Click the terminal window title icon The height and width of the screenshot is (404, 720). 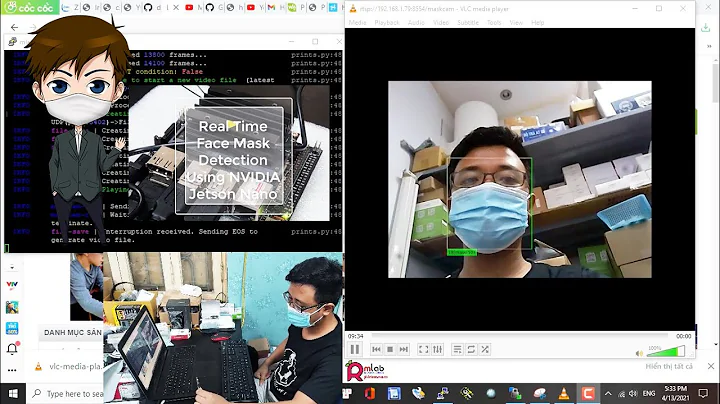pos(12,42)
